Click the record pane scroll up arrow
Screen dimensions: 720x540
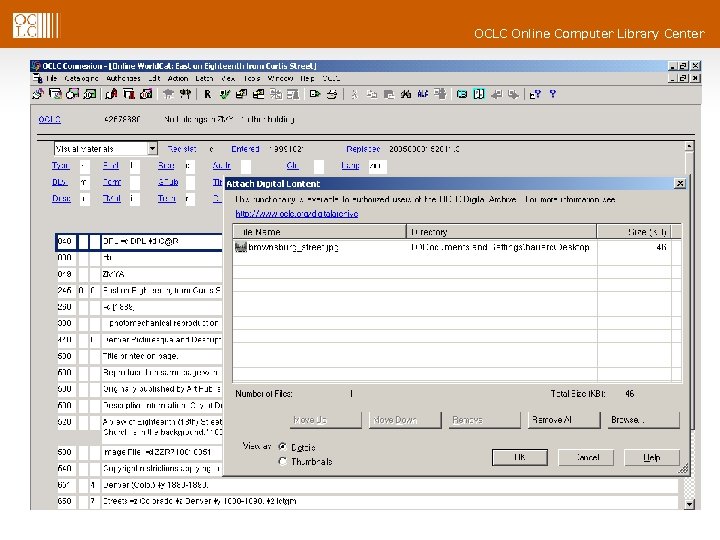pyautogui.click(x=689, y=146)
